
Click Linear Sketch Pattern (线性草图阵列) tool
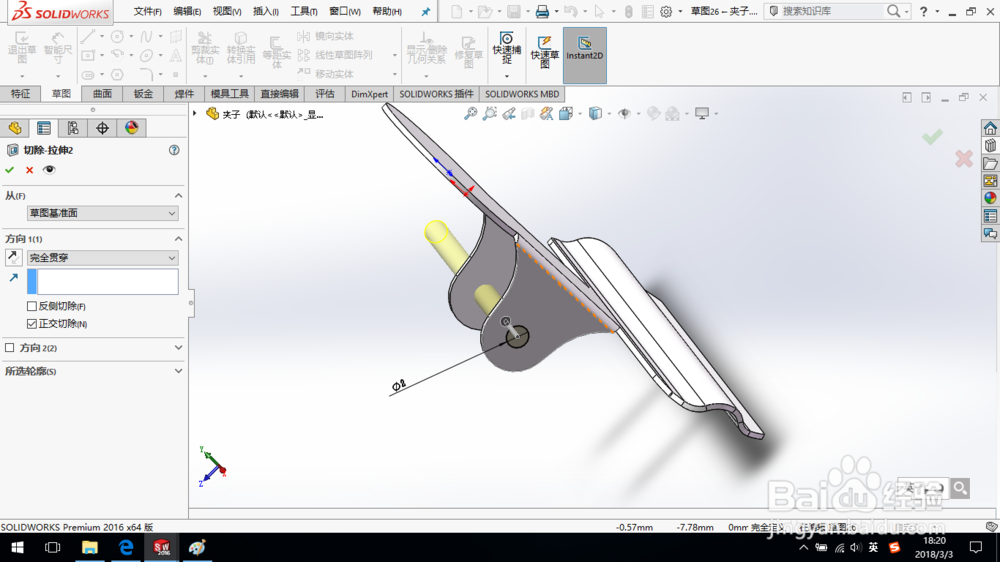(335, 55)
